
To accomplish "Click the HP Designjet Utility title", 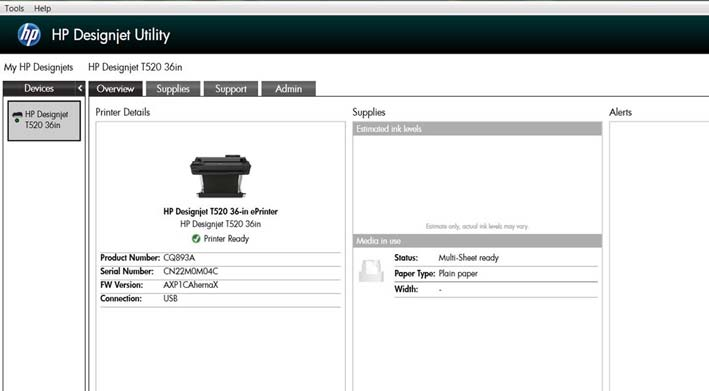I will (x=111, y=35).
